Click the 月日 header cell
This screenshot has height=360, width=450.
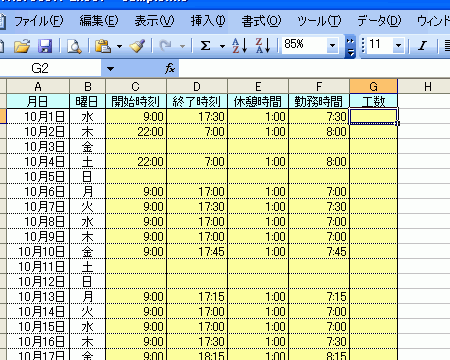(38, 101)
